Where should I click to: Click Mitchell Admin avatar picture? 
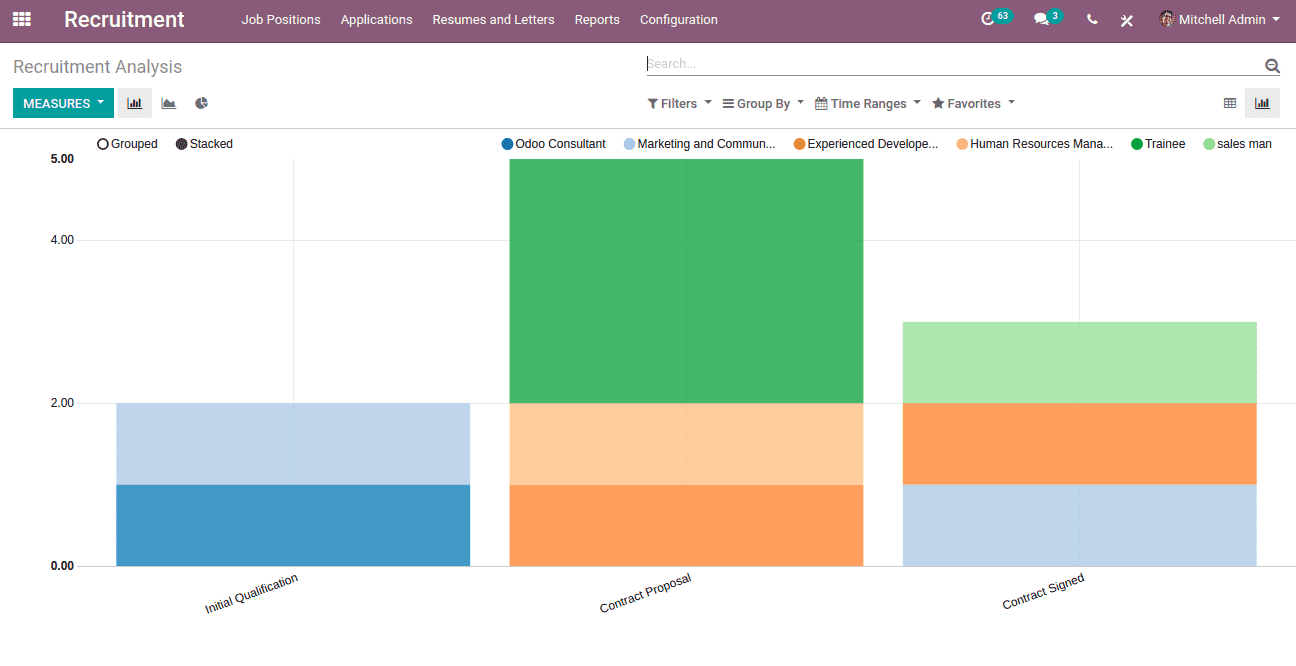(1166, 19)
